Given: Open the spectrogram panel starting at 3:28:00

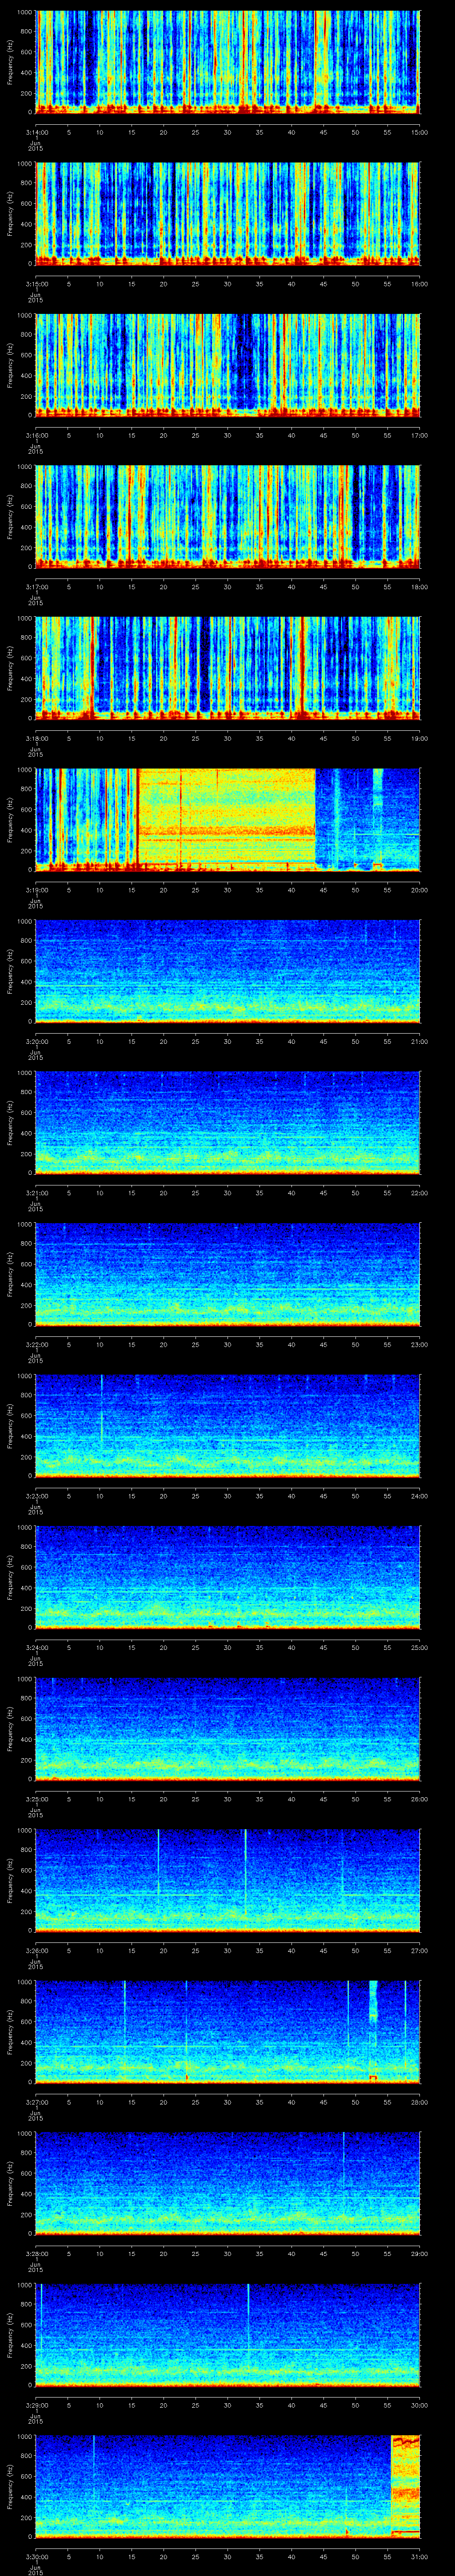Looking at the screenshot, I should 228,2183.
